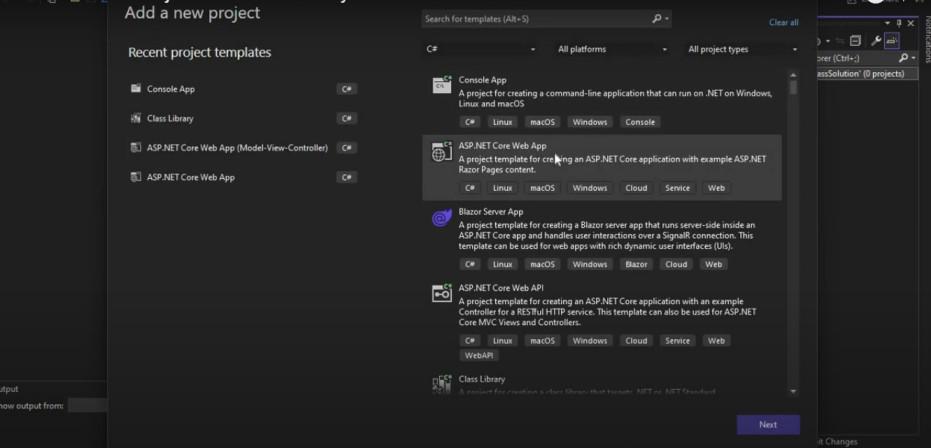Click the recent ASP.NET Core MVC icon
Screen dimensions: 931x448
tap(135, 148)
